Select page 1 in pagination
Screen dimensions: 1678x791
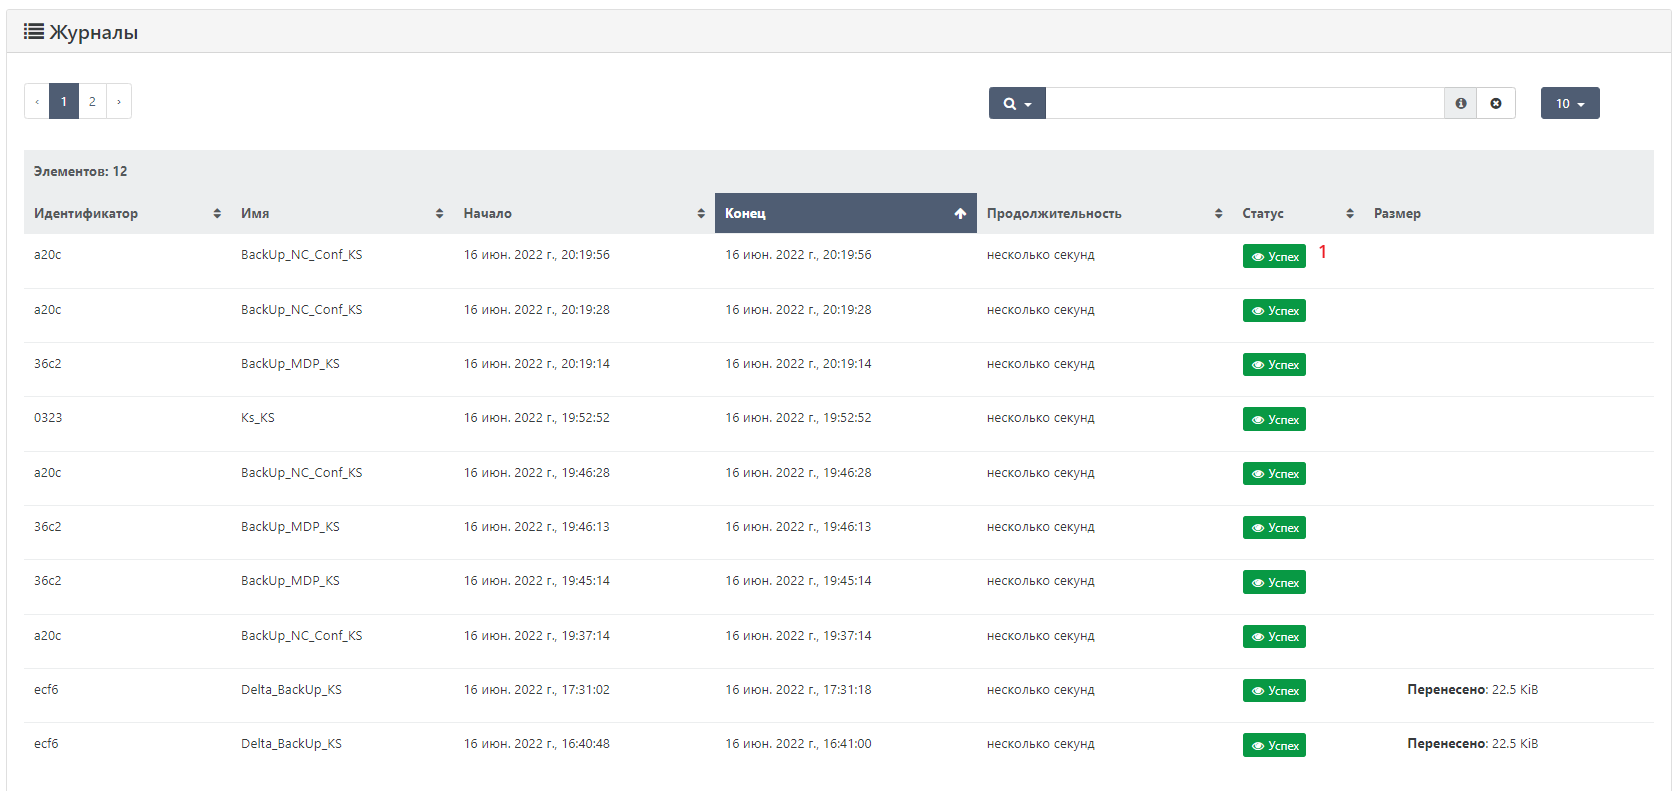click(x=64, y=101)
